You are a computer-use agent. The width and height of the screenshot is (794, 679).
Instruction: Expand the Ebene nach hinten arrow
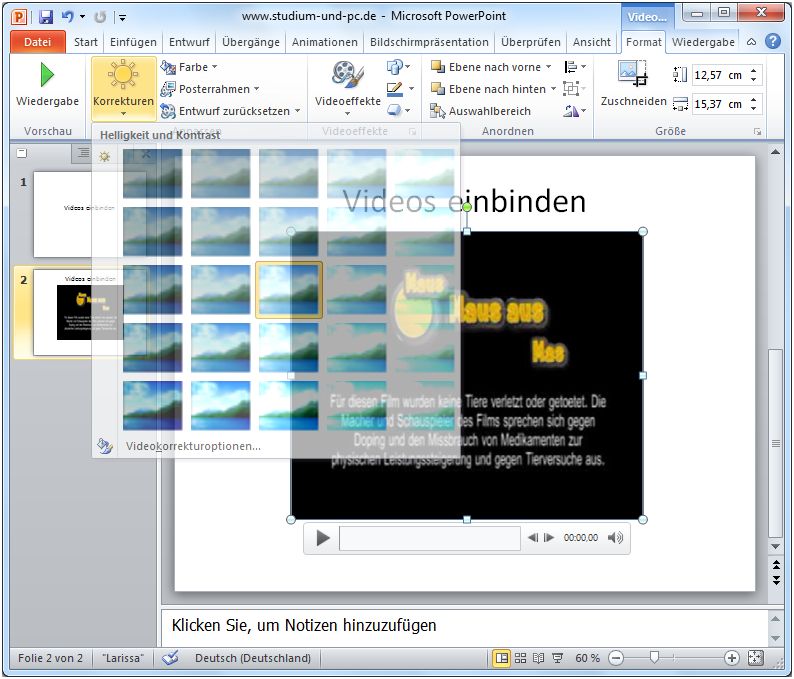click(x=553, y=89)
